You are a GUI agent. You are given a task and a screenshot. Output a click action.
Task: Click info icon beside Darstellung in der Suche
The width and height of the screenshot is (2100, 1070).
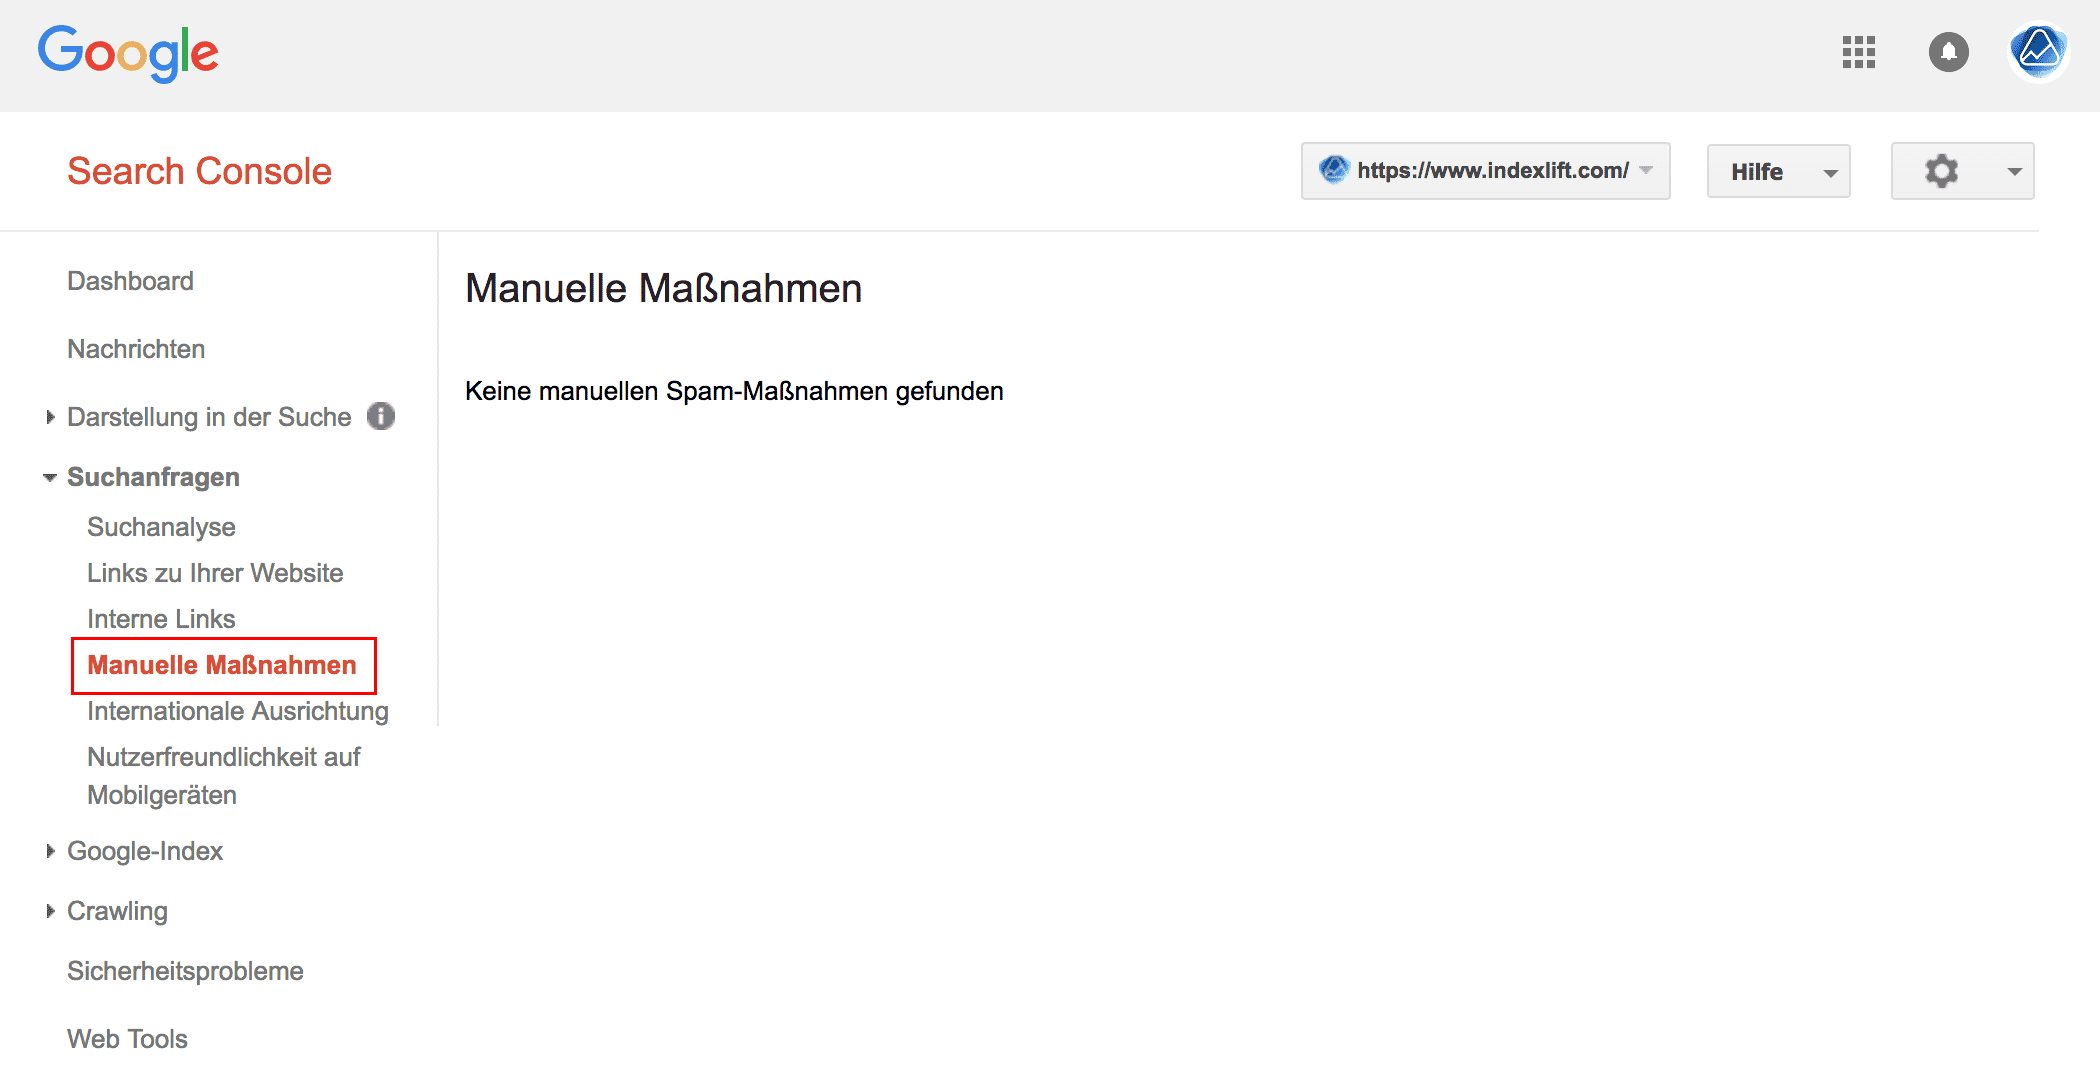point(381,416)
